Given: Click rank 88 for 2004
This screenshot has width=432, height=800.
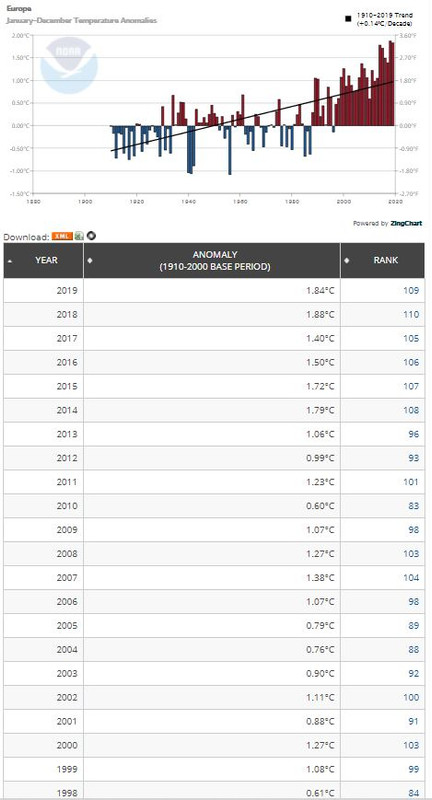Looking at the screenshot, I should [x=414, y=650].
